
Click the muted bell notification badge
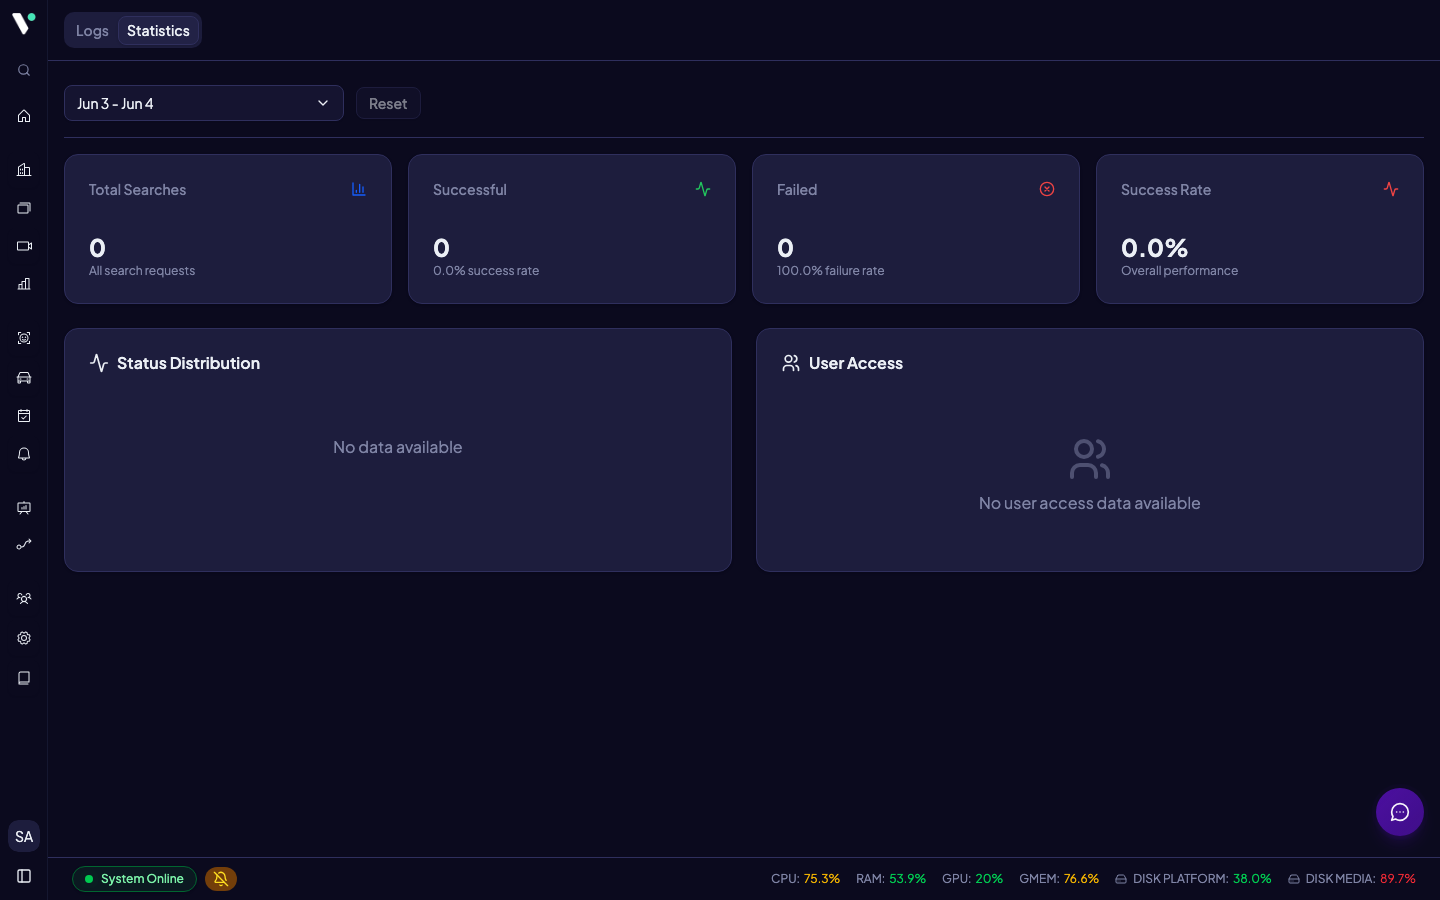tap(221, 879)
